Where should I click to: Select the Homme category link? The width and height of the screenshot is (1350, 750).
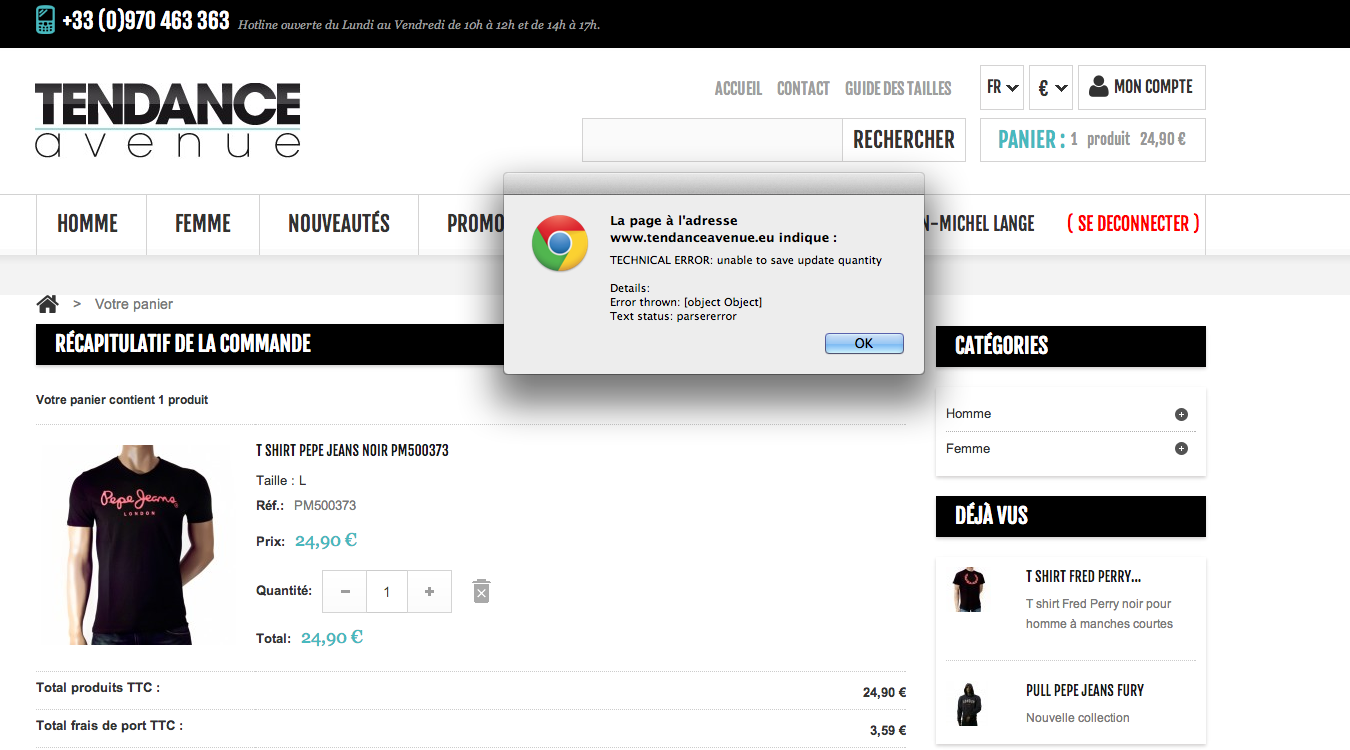click(x=968, y=414)
